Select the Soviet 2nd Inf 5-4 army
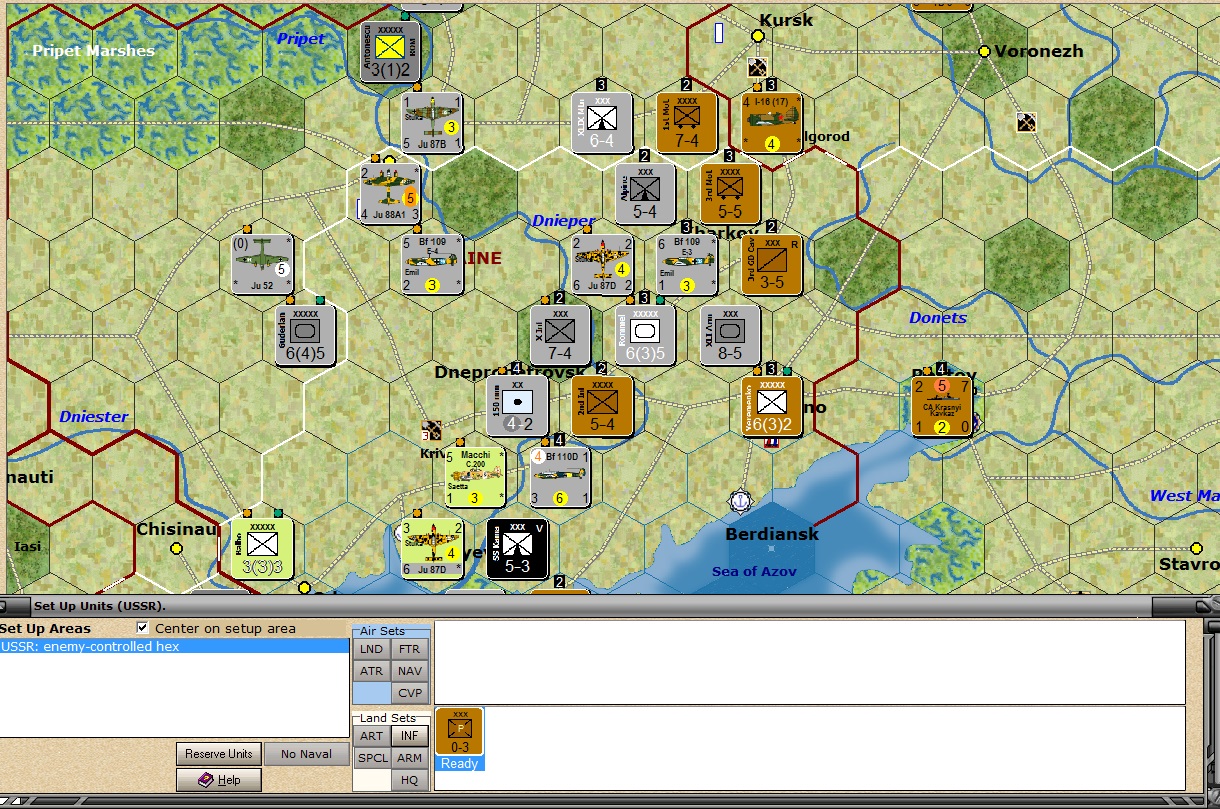1220x809 pixels. pyautogui.click(x=603, y=406)
